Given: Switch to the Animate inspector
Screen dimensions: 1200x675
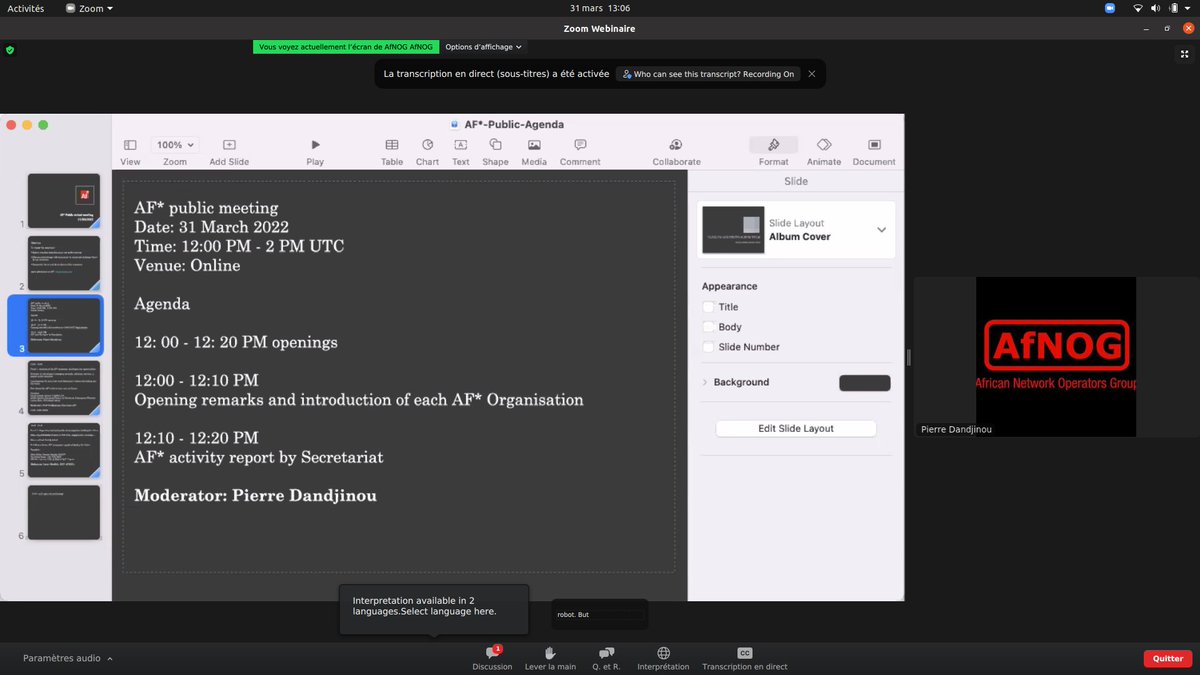Looking at the screenshot, I should (x=824, y=145).
